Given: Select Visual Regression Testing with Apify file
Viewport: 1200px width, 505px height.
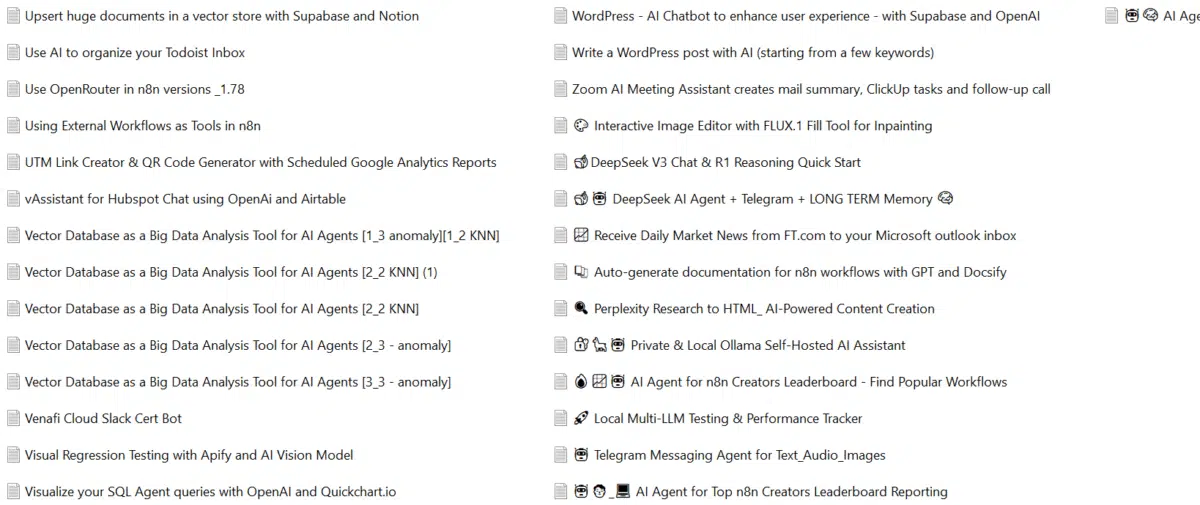Looking at the screenshot, I should 188,455.
